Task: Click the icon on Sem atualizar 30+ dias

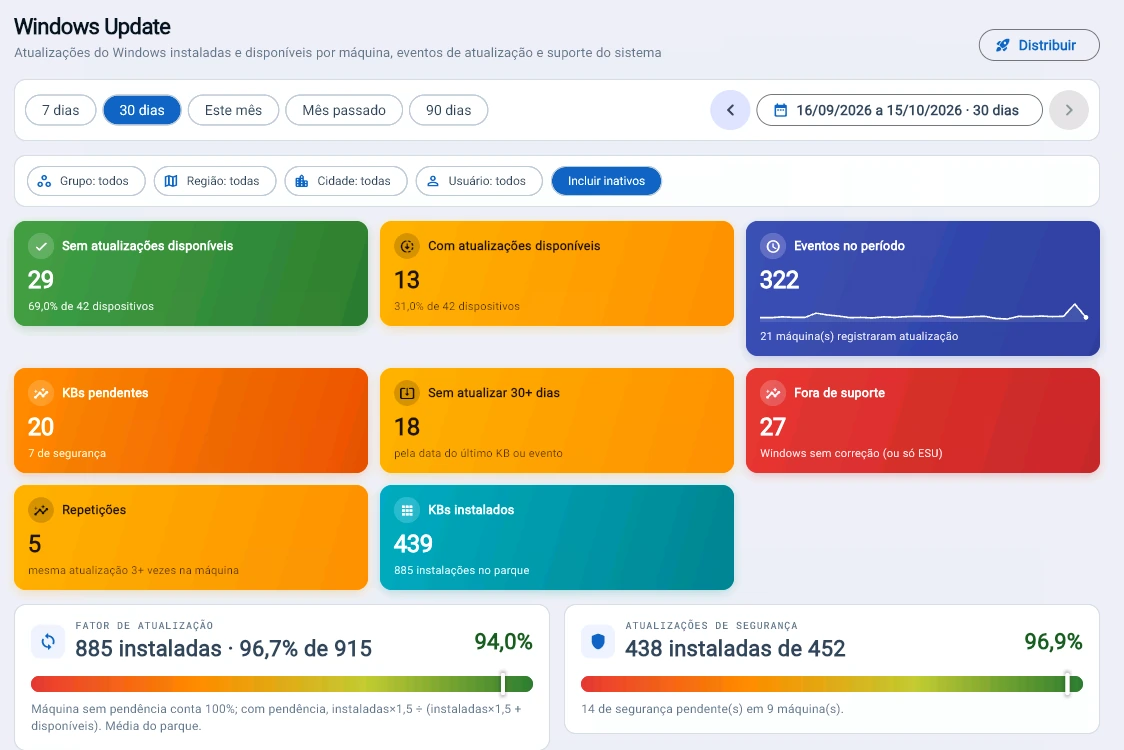Action: 407,393
